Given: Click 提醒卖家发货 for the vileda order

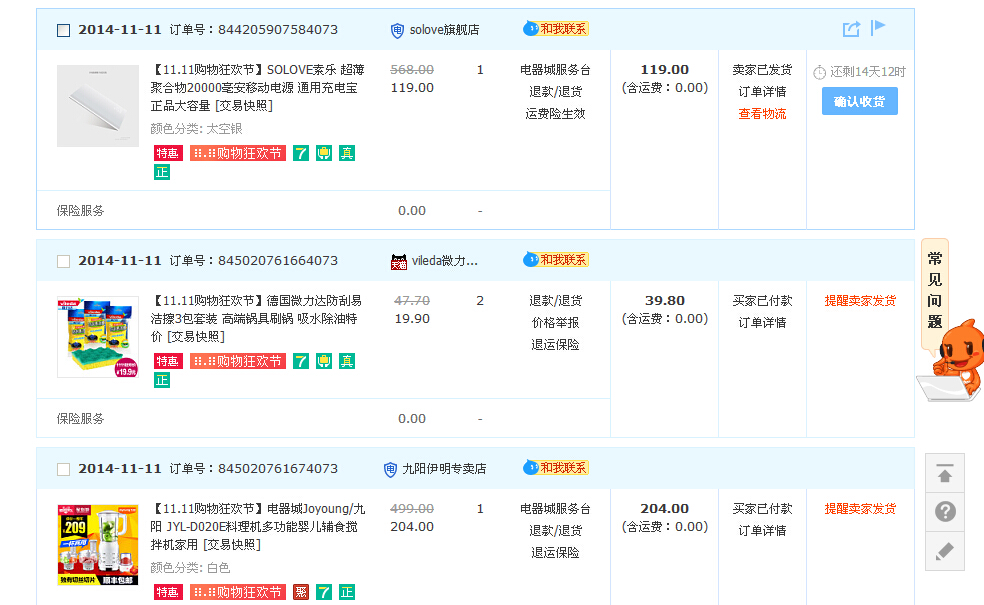Looking at the screenshot, I should point(860,301).
